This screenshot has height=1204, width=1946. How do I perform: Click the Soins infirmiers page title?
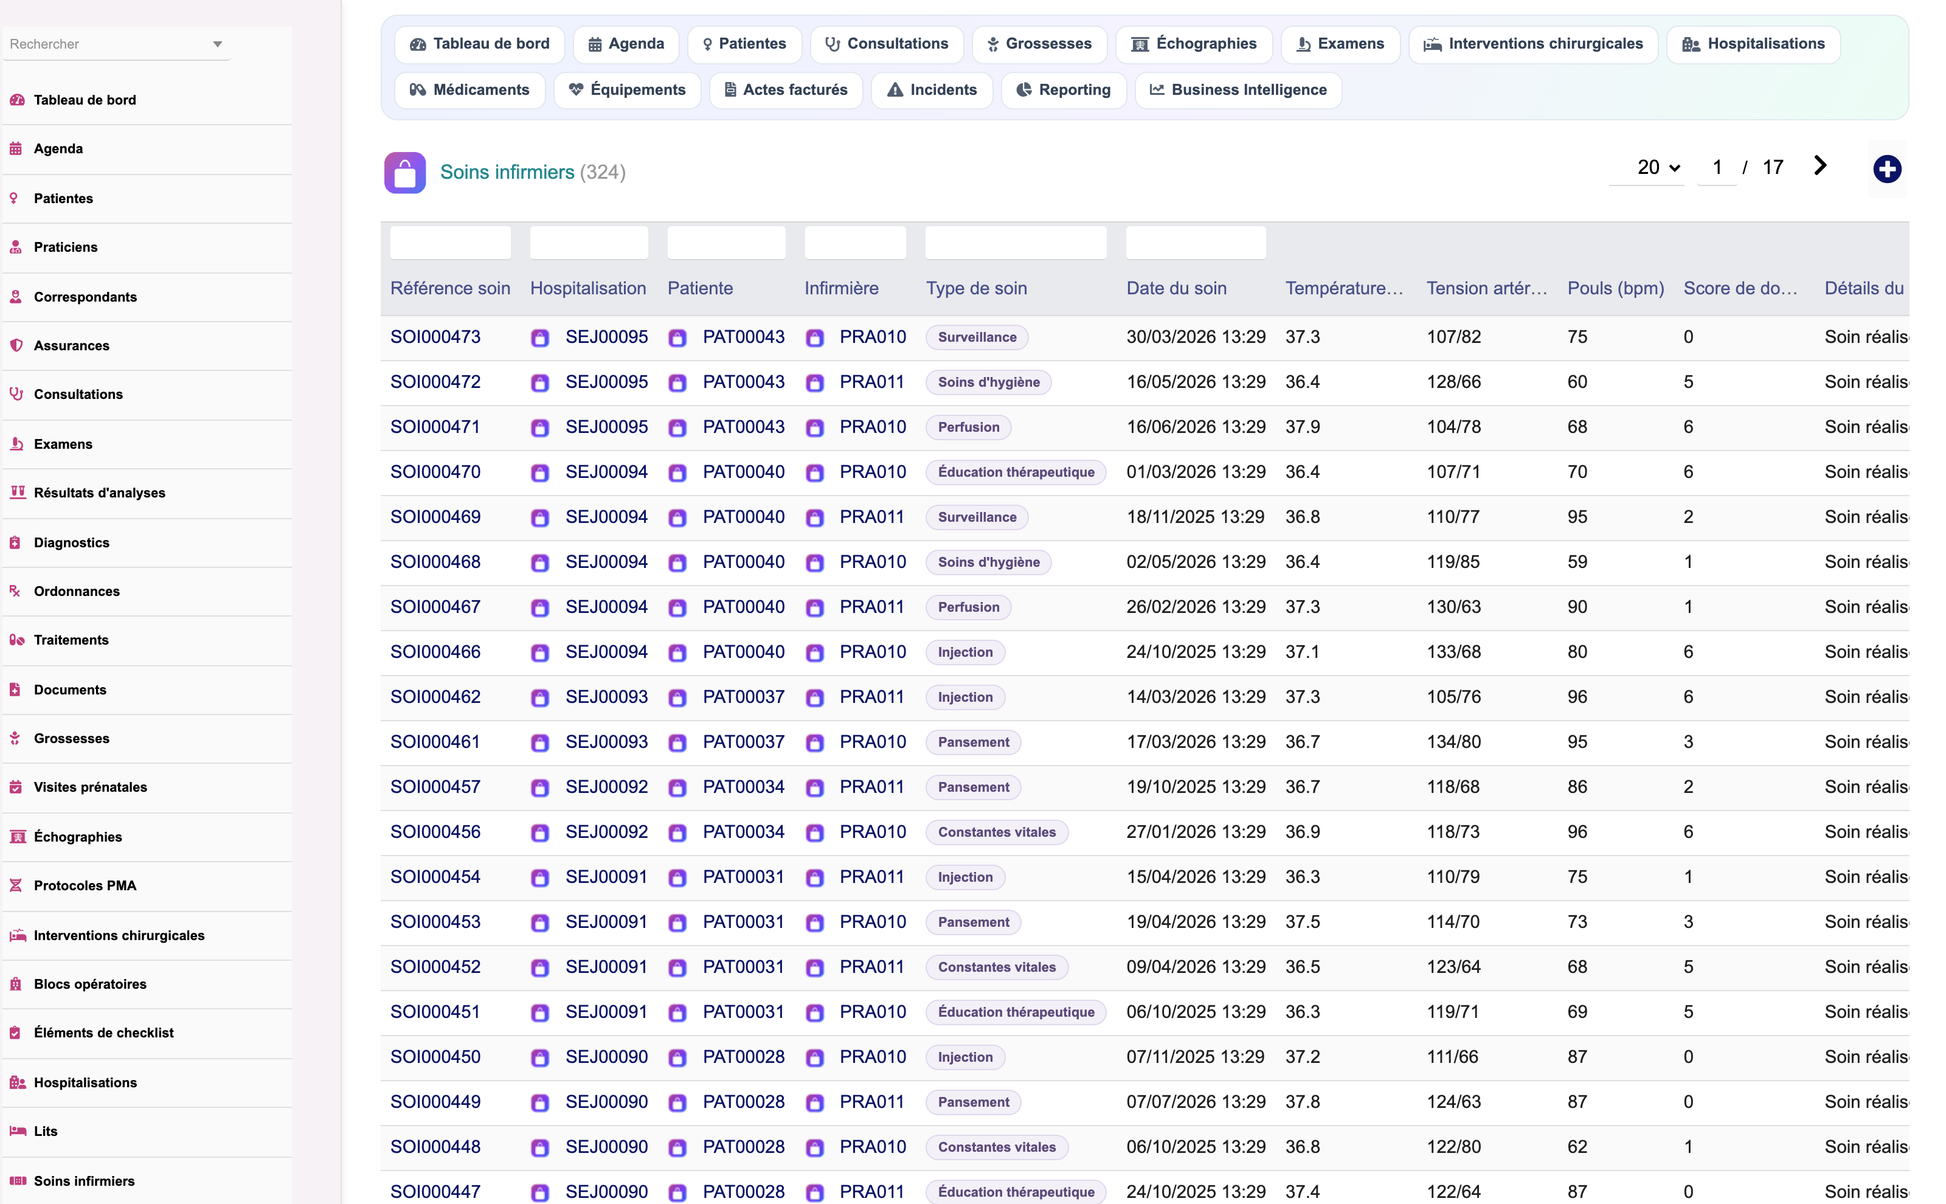(x=507, y=172)
